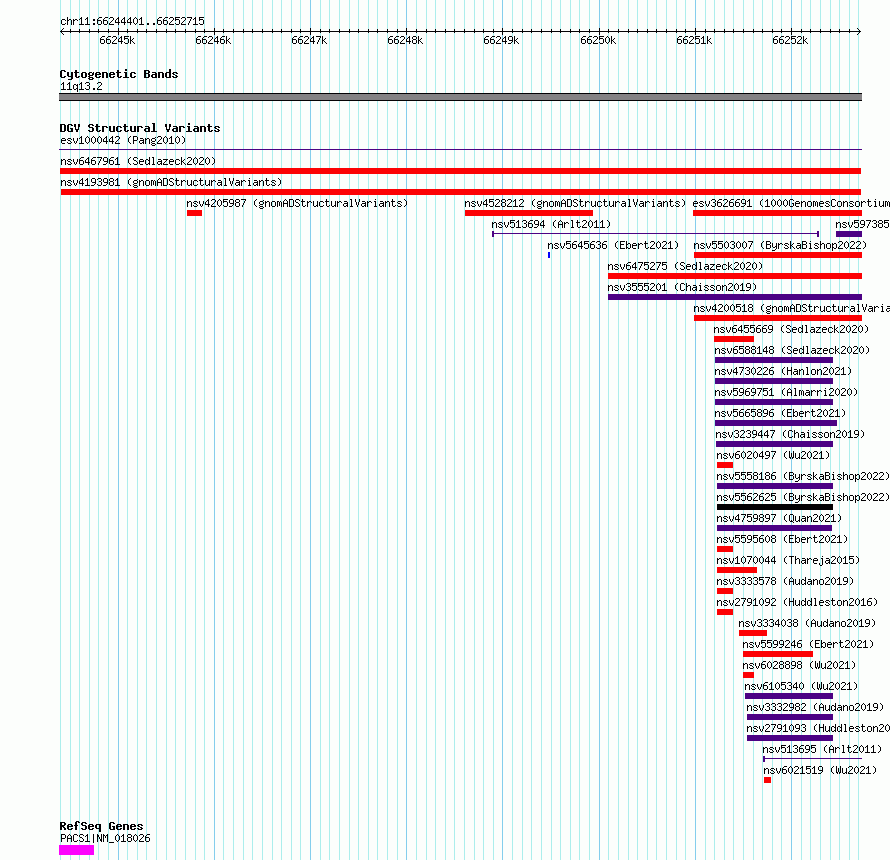Screen dimensions: 890x860
Task: Click the nsv2791092 (Huddleston2016) label
Action: tap(797, 602)
